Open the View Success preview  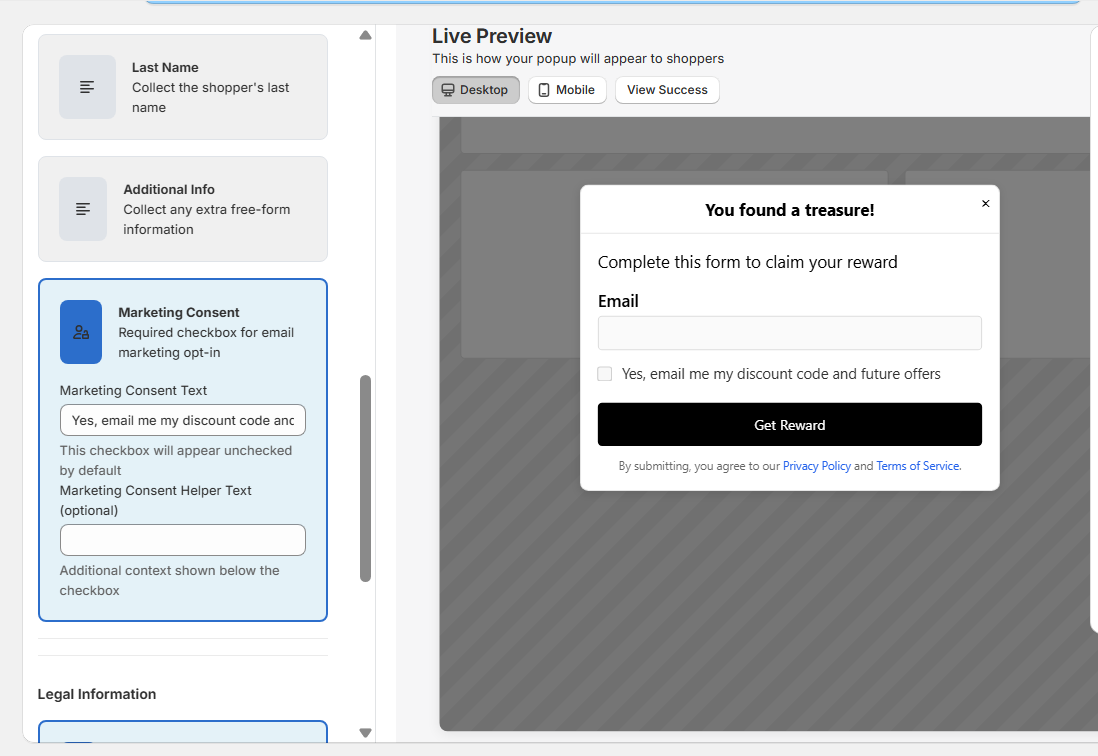click(x=667, y=89)
